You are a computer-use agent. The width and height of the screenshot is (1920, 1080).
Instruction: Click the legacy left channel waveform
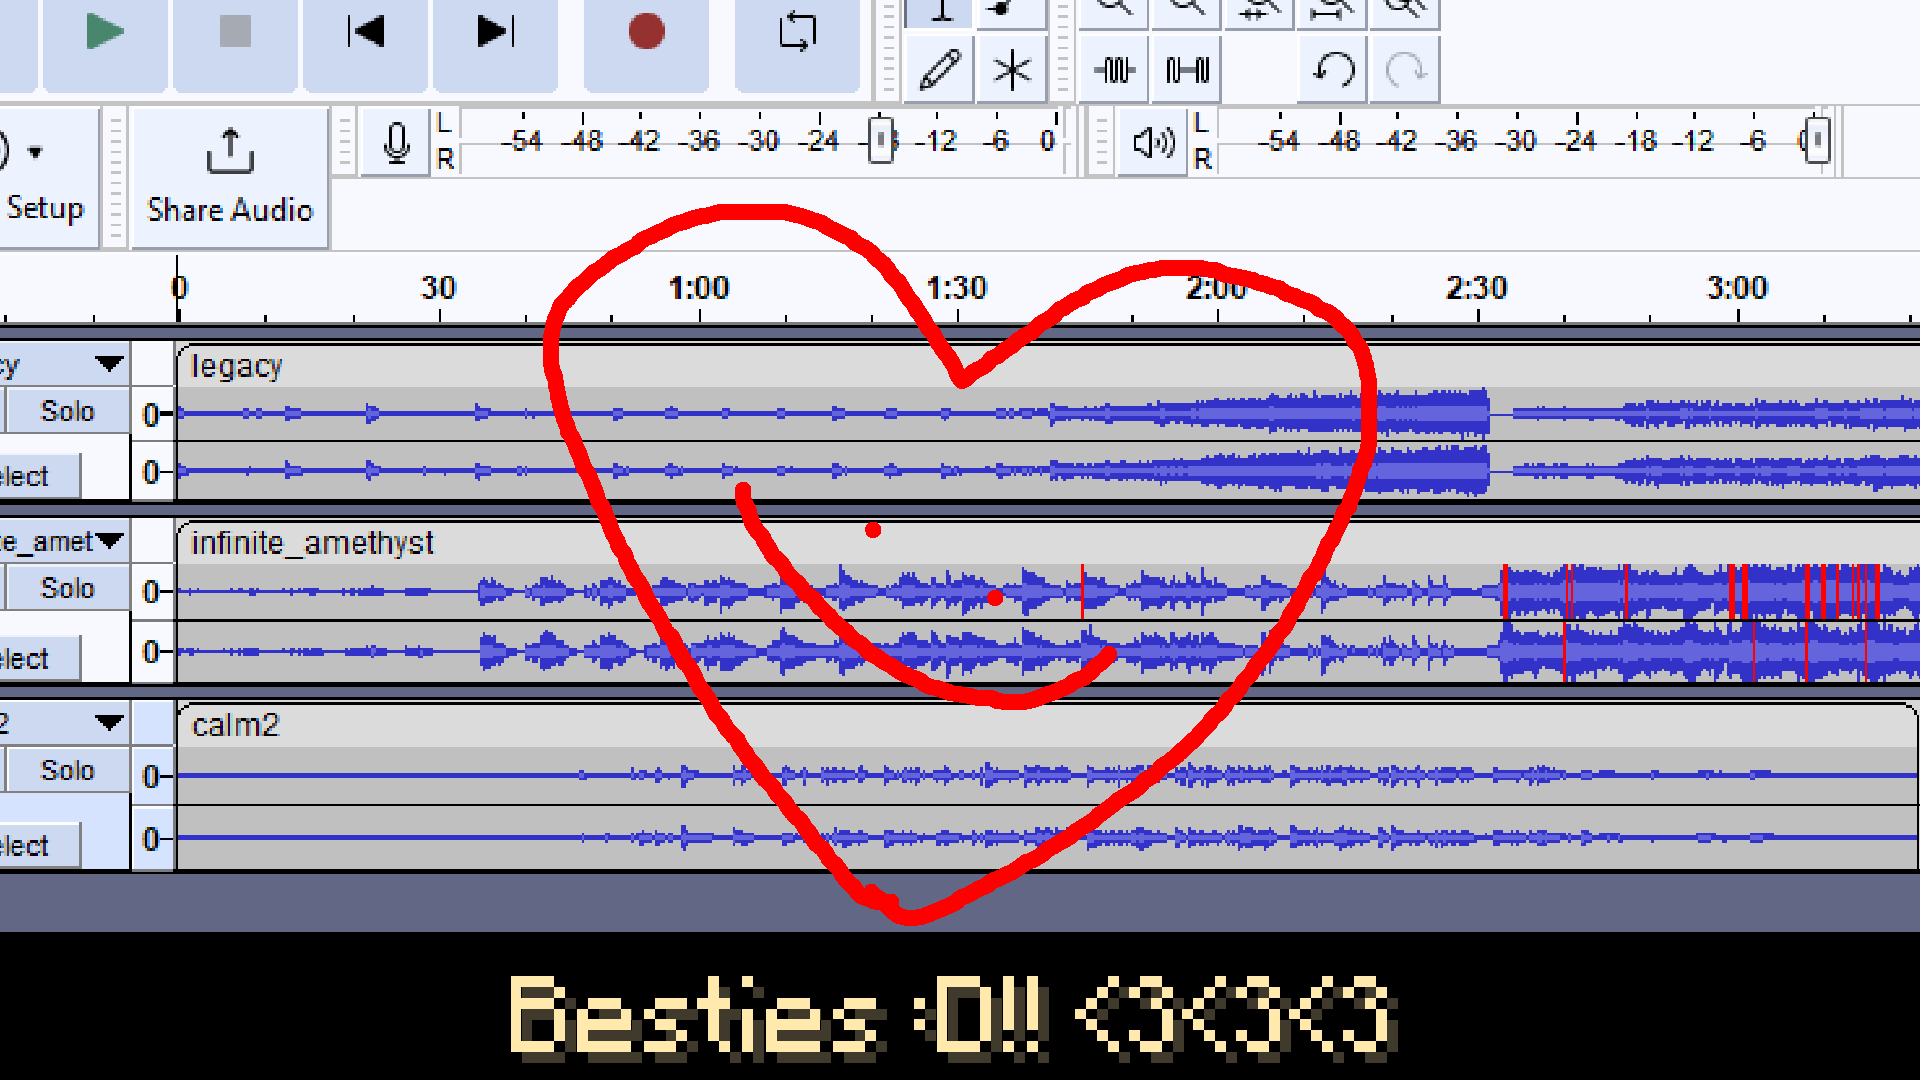tap(1048, 414)
